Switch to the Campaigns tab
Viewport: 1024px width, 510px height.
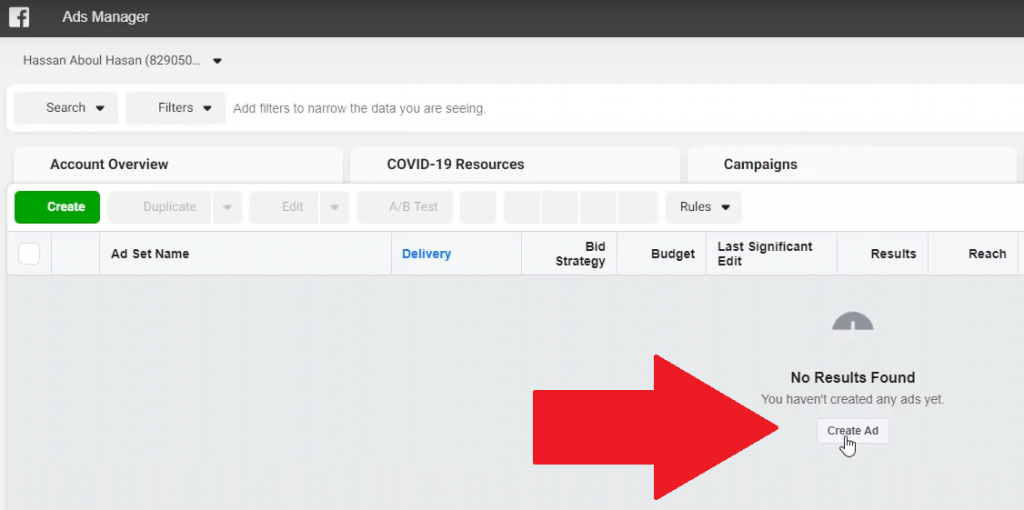coord(852,165)
